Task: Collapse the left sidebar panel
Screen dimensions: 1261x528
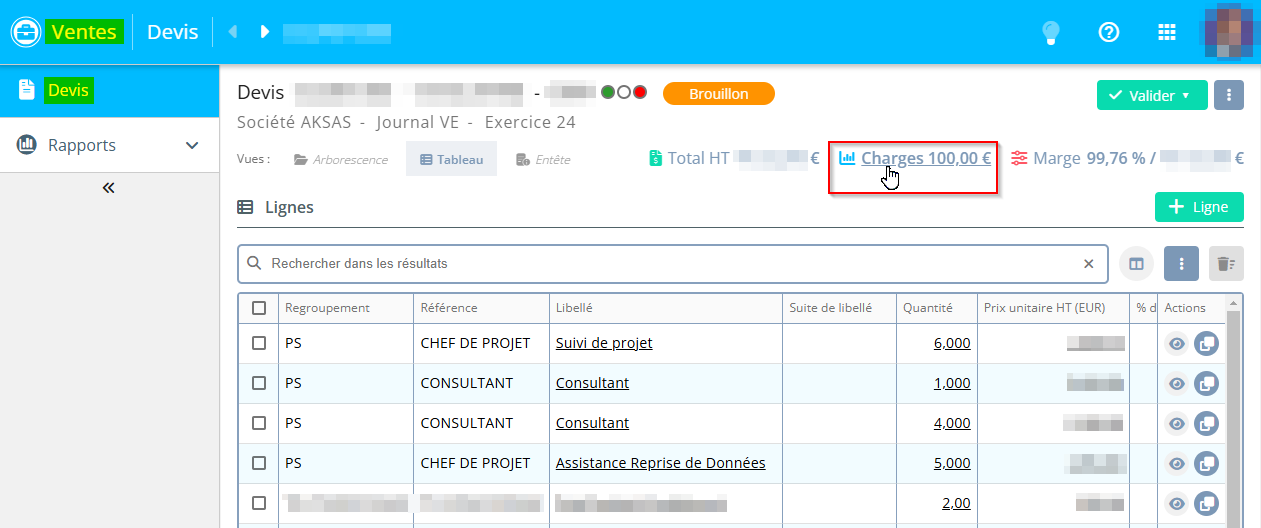Action: coord(109,187)
